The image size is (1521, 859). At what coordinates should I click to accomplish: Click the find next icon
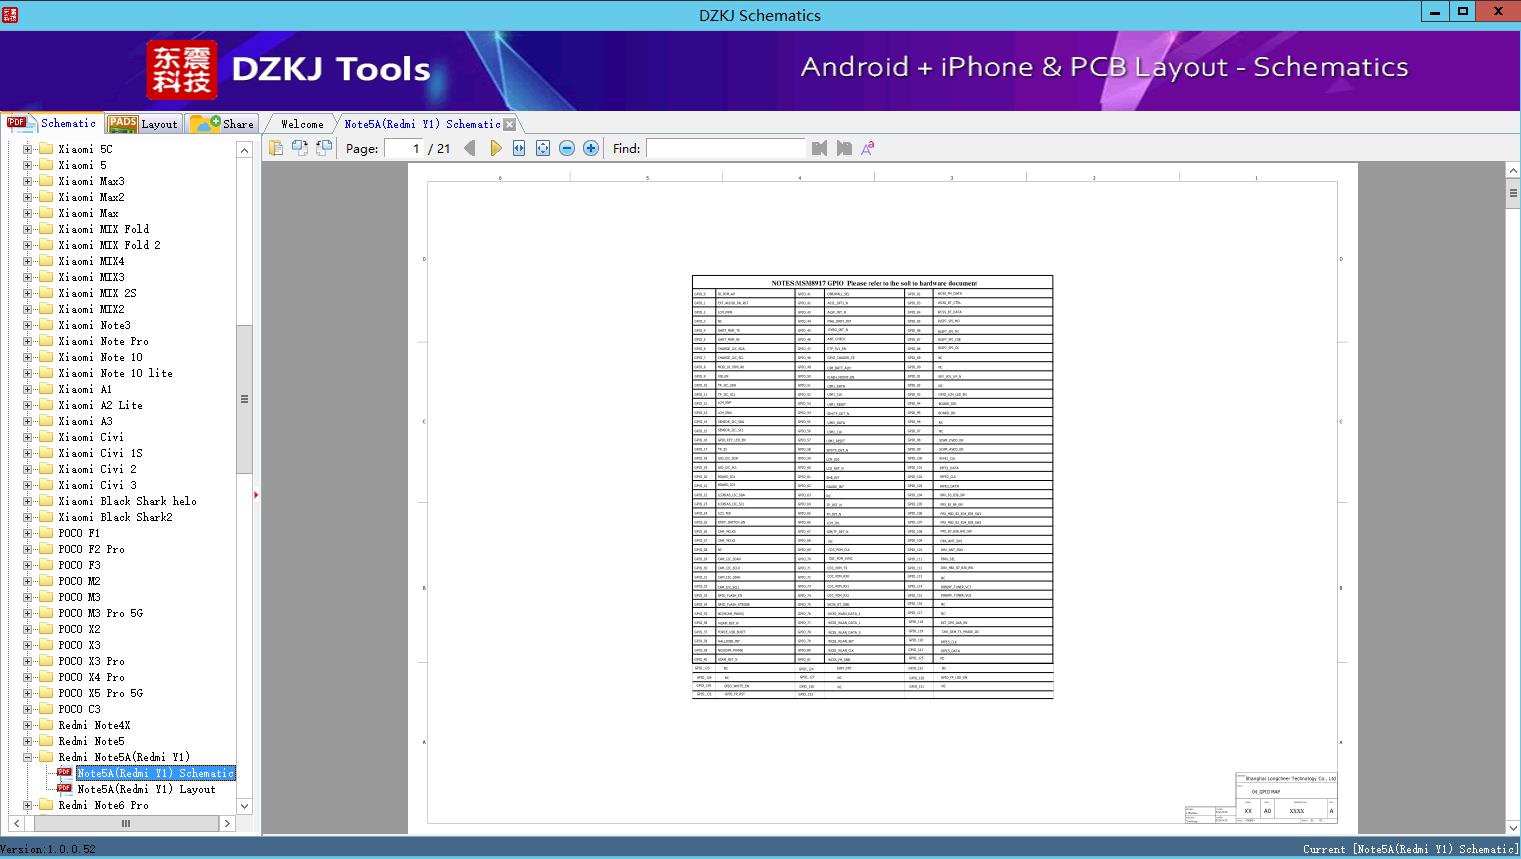pyautogui.click(x=844, y=148)
